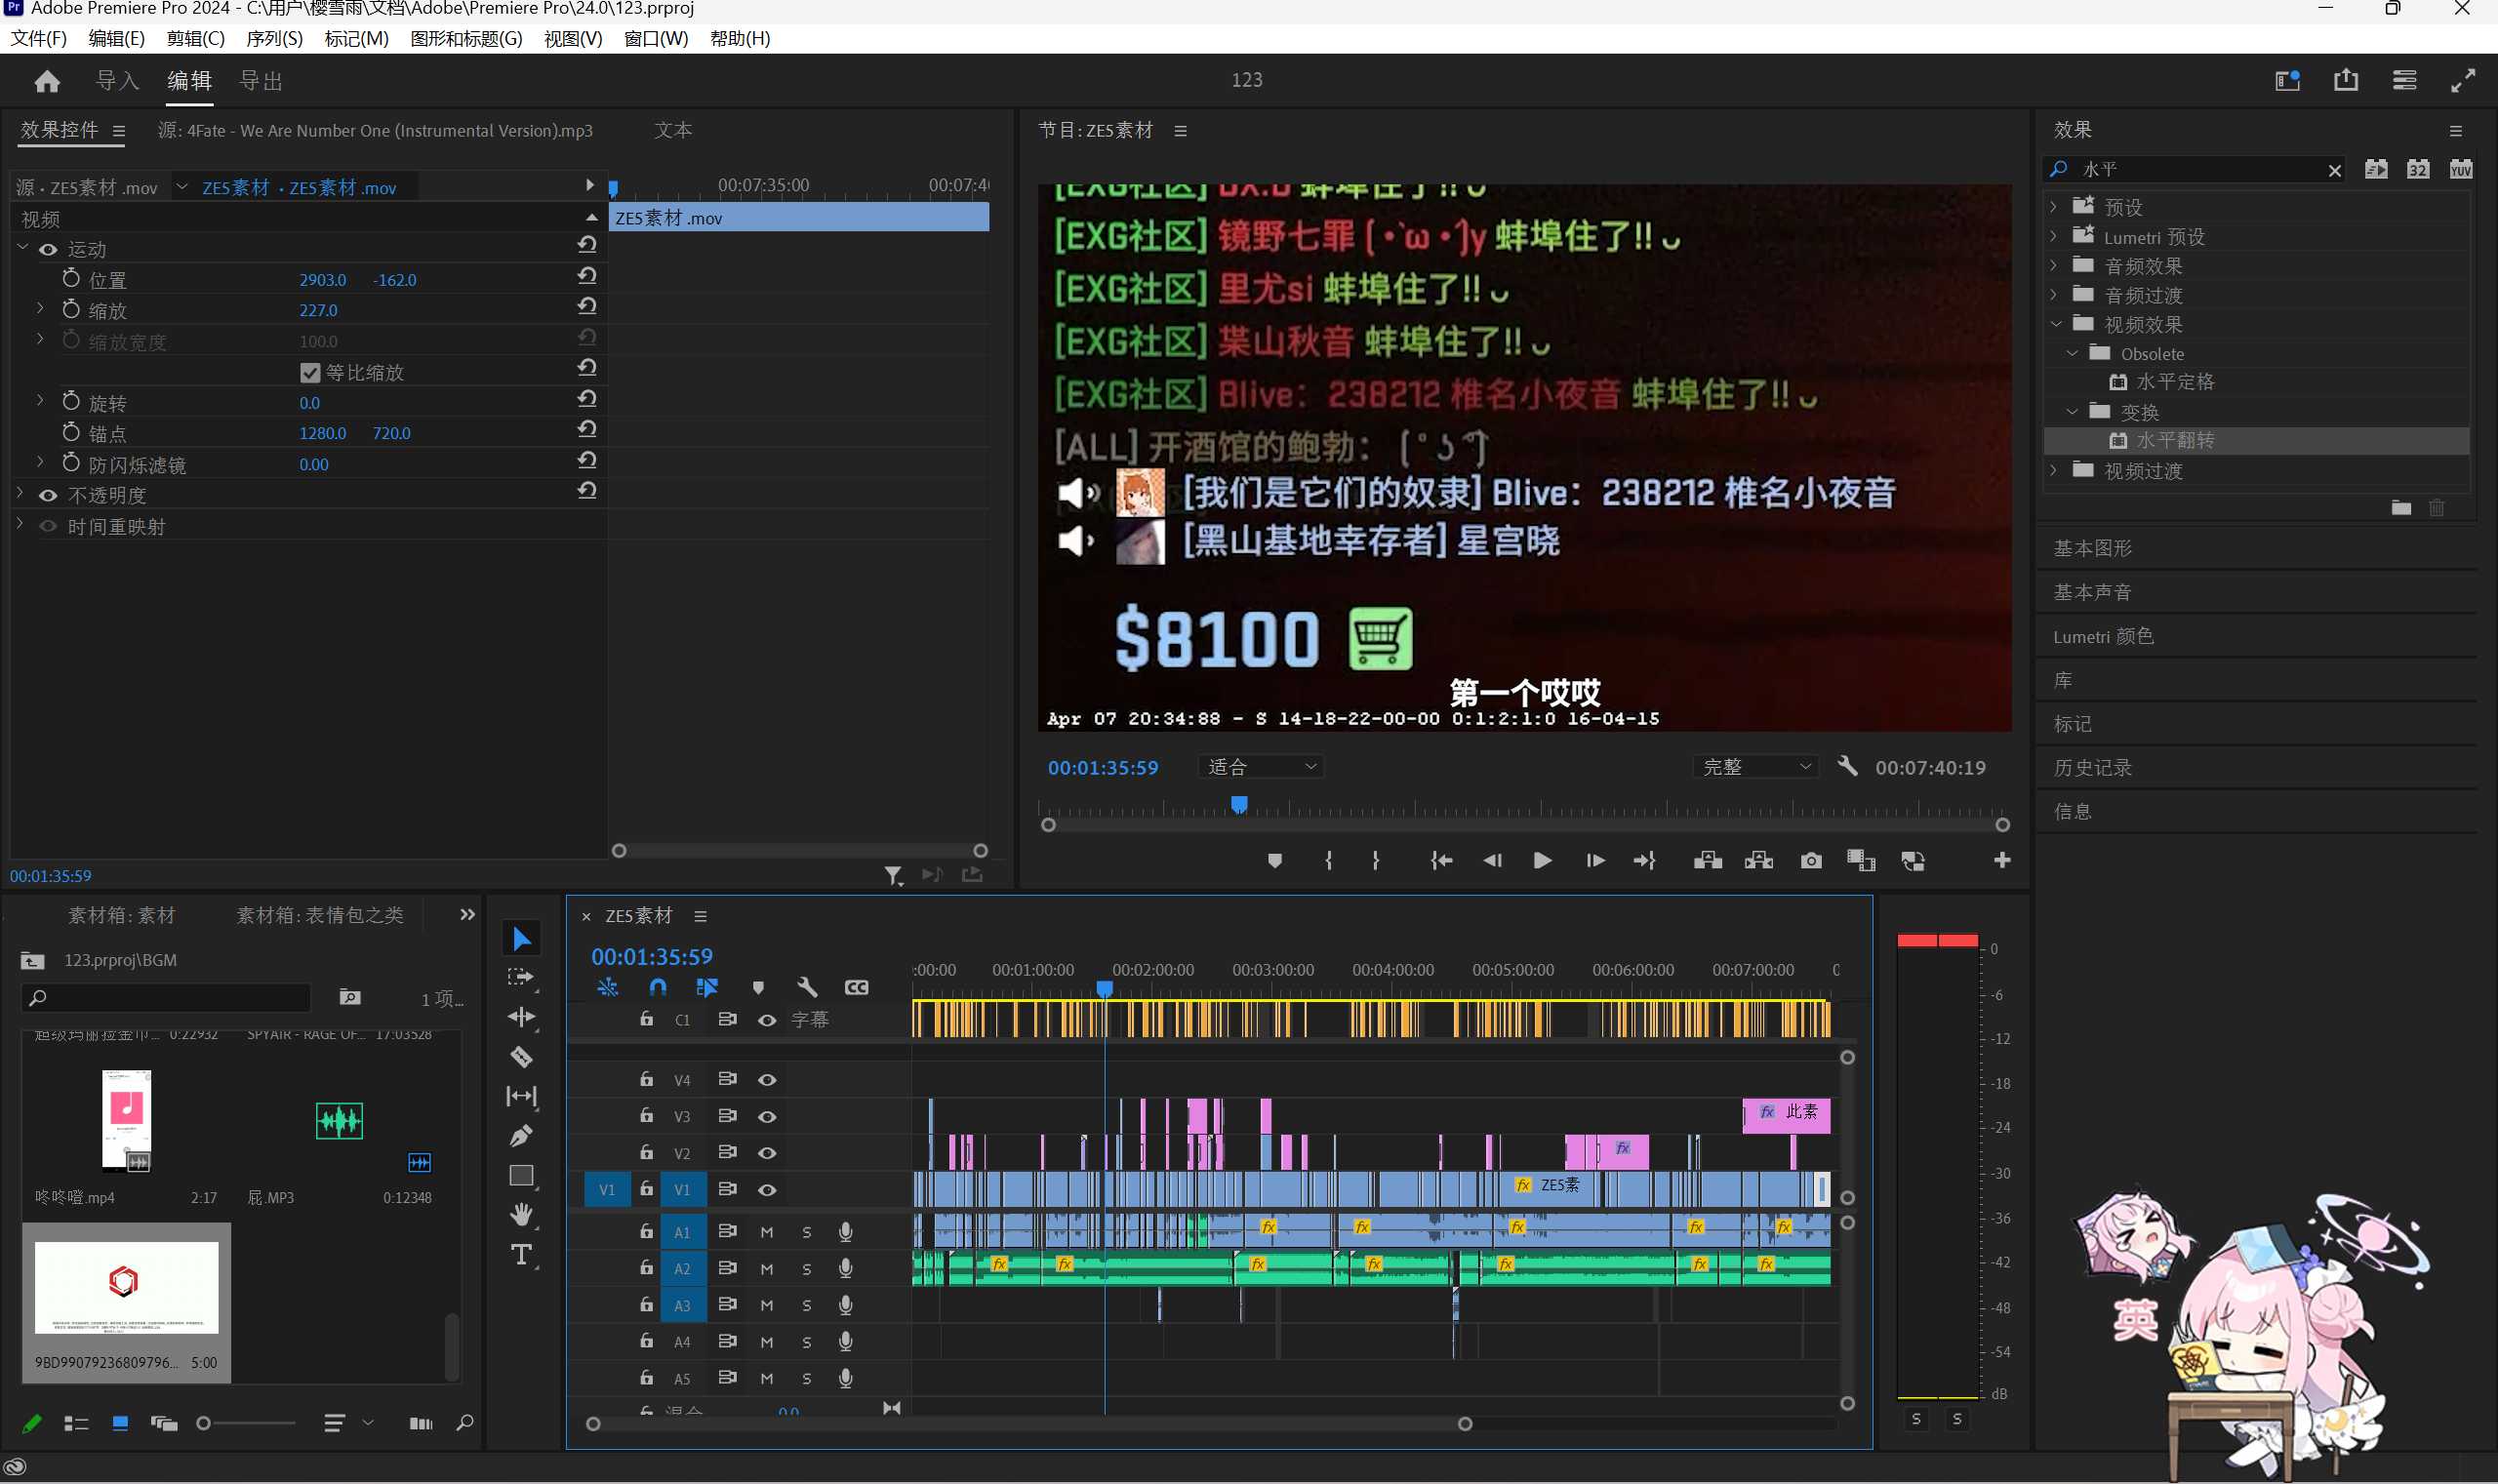Image resolution: width=2498 pixels, height=1484 pixels.
Task: Reset the 位置 parameter
Action: (587, 276)
